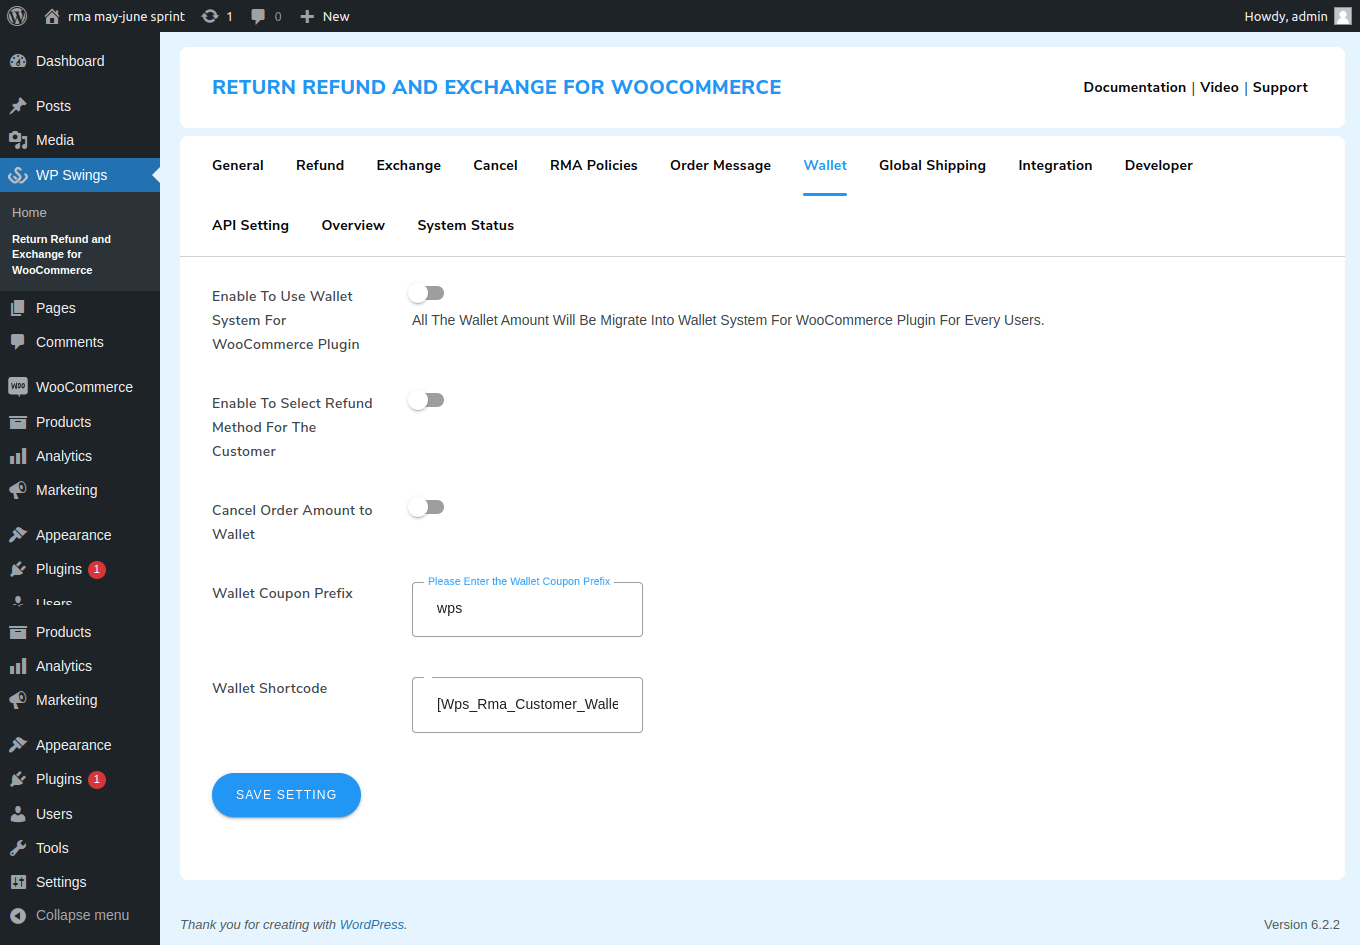Click the Wallet Coupon Prefix row label
Viewport: 1360px width, 946px height.
[x=282, y=593]
